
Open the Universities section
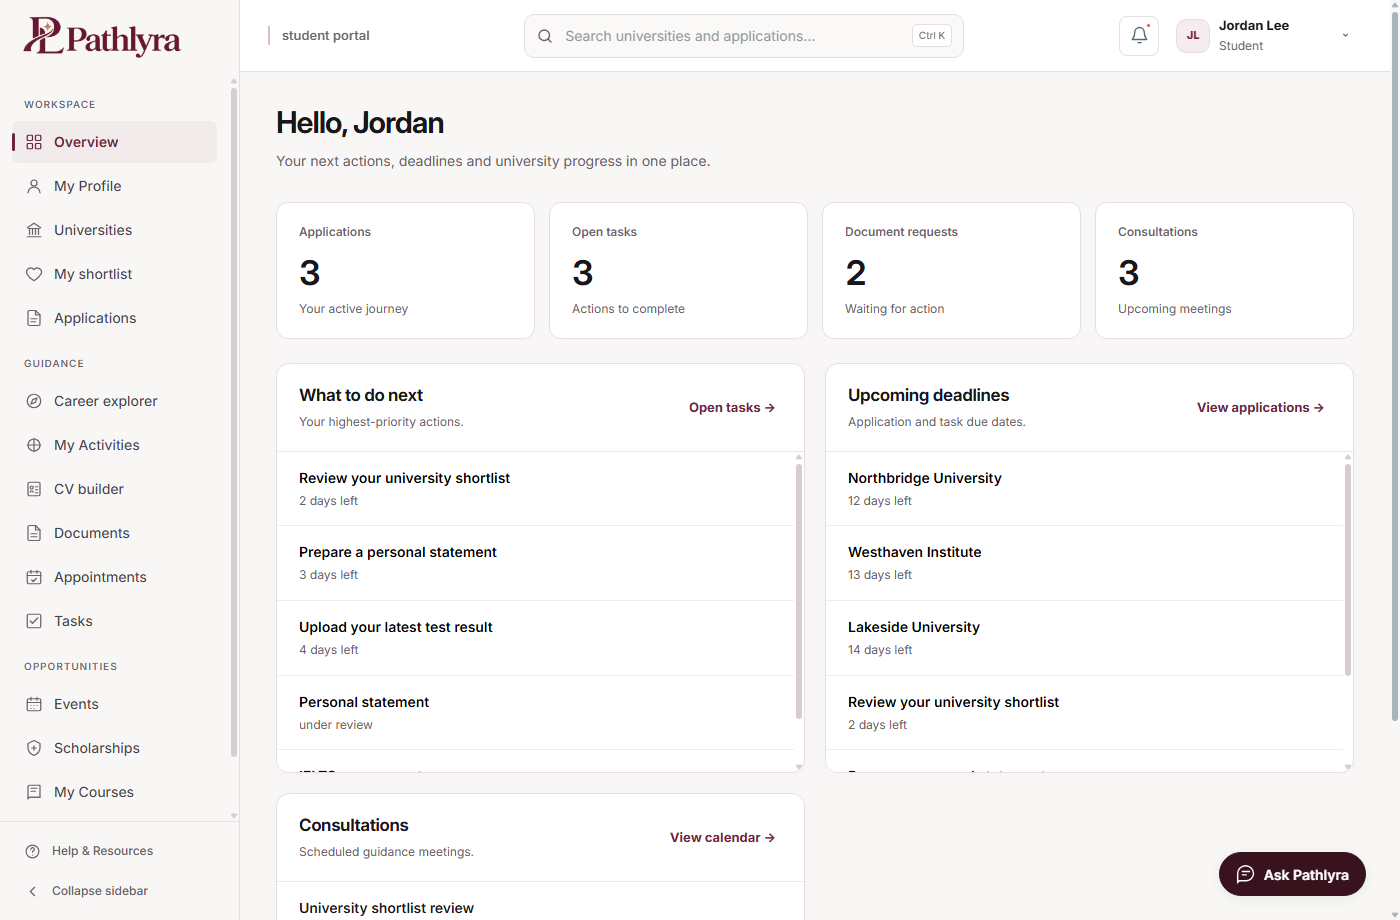tap(115, 230)
